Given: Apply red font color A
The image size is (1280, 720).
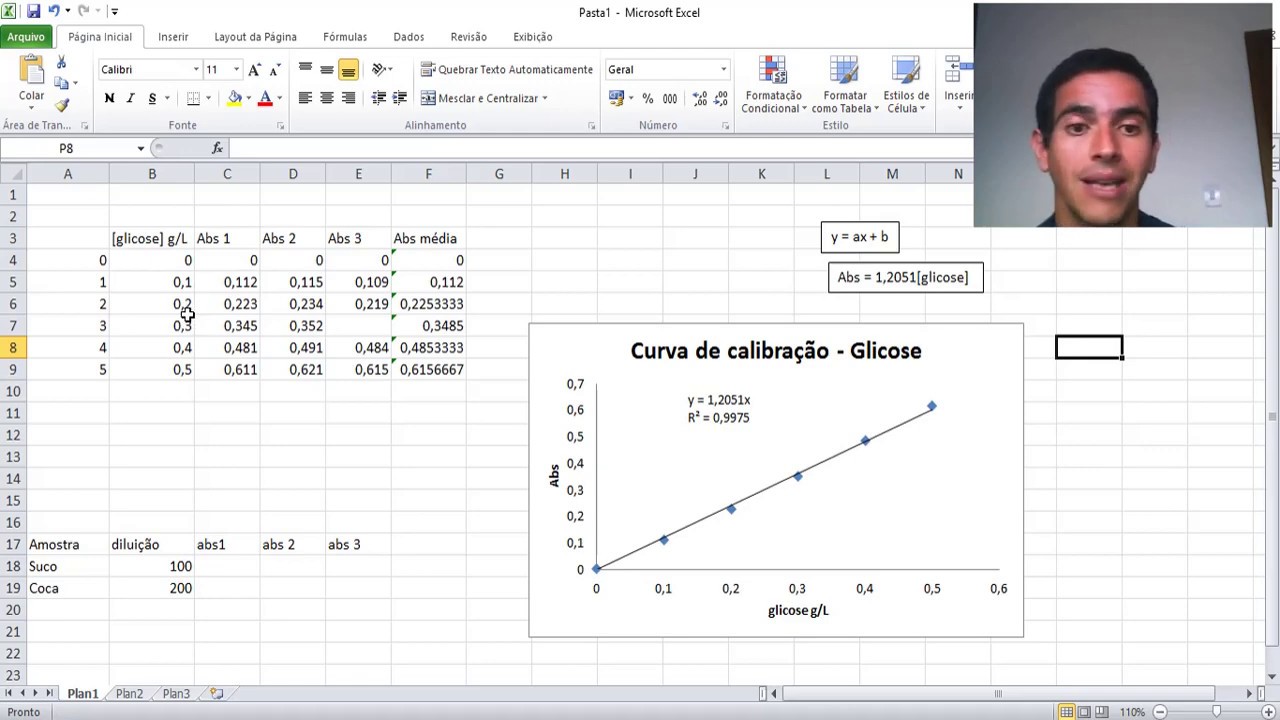Looking at the screenshot, I should [265, 98].
